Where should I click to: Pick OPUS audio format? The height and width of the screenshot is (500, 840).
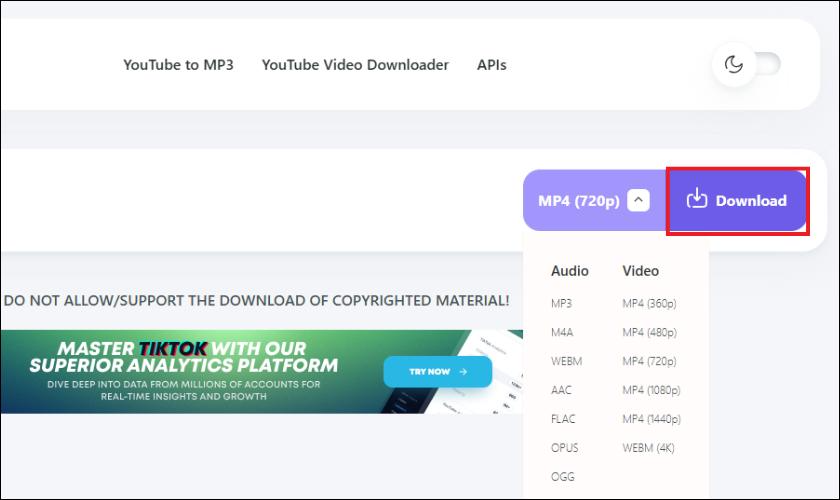(565, 448)
